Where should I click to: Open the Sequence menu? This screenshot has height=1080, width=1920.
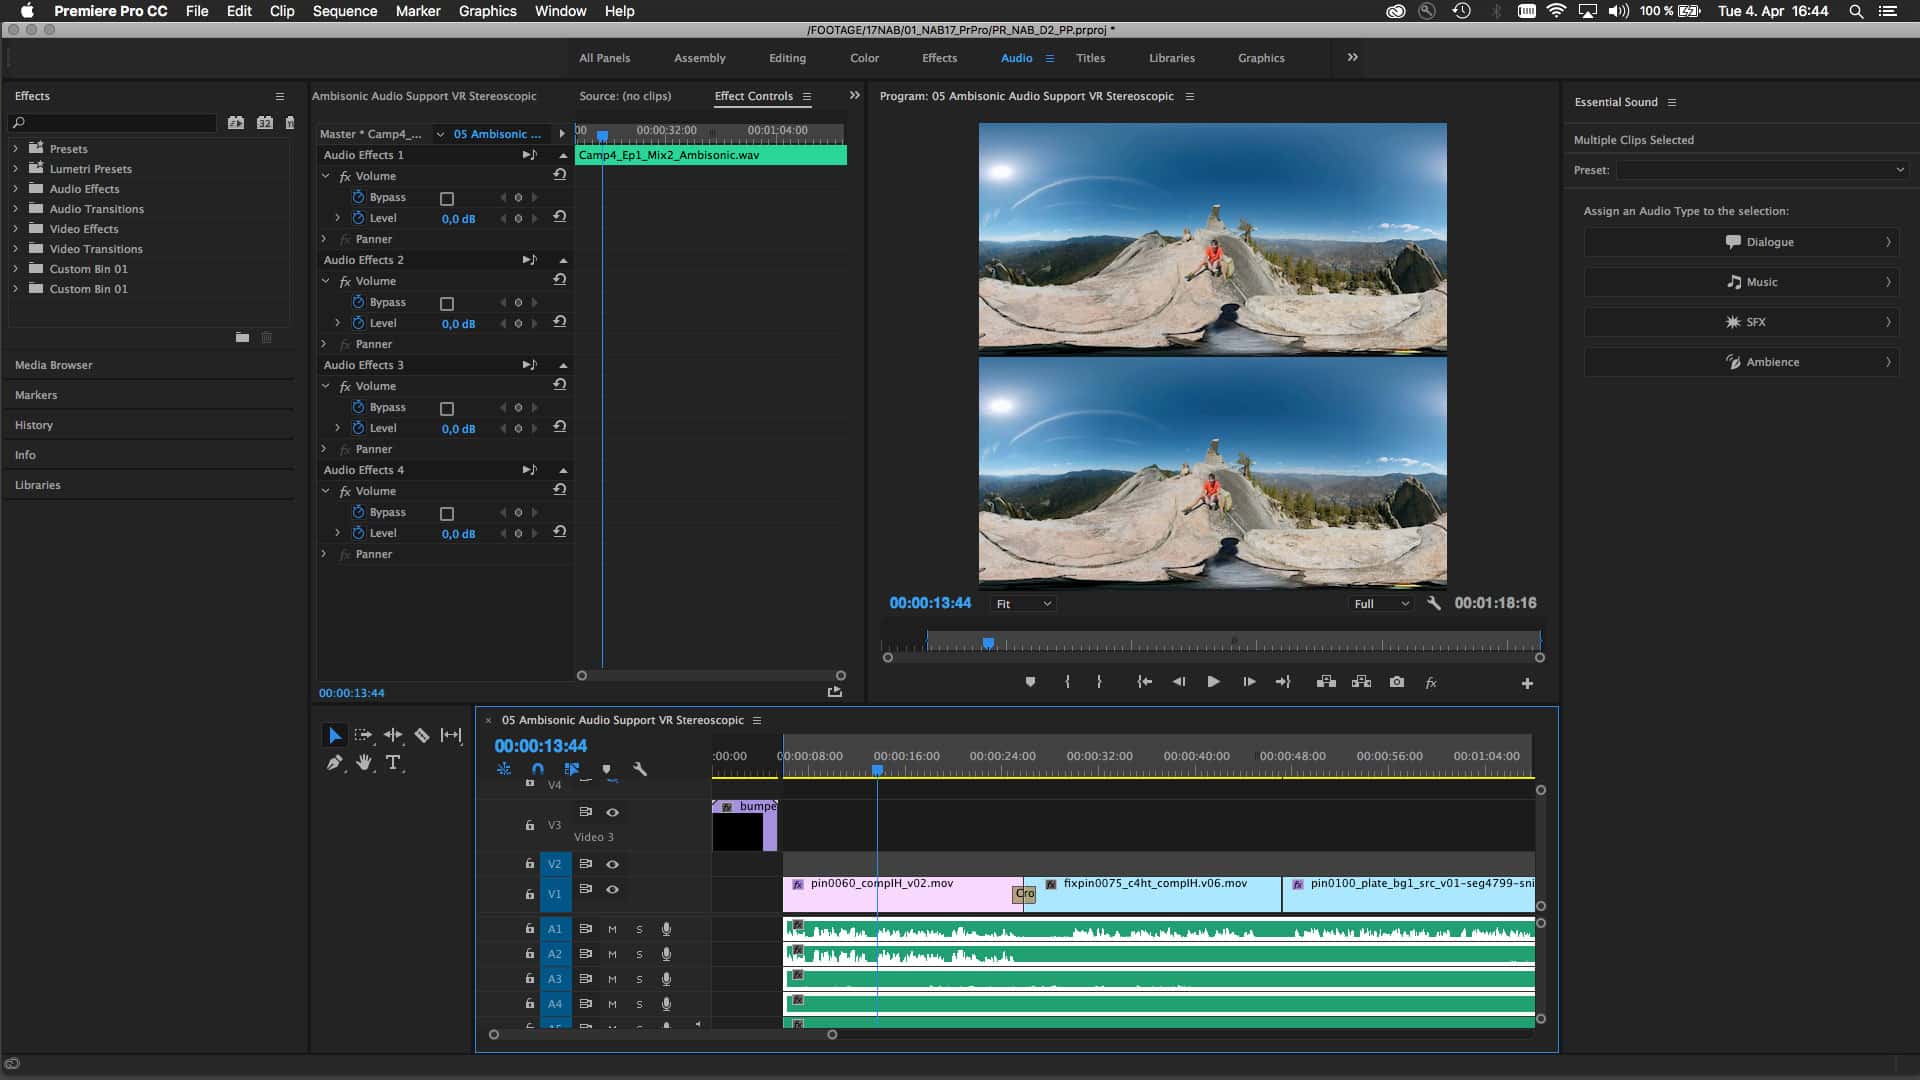(x=344, y=11)
